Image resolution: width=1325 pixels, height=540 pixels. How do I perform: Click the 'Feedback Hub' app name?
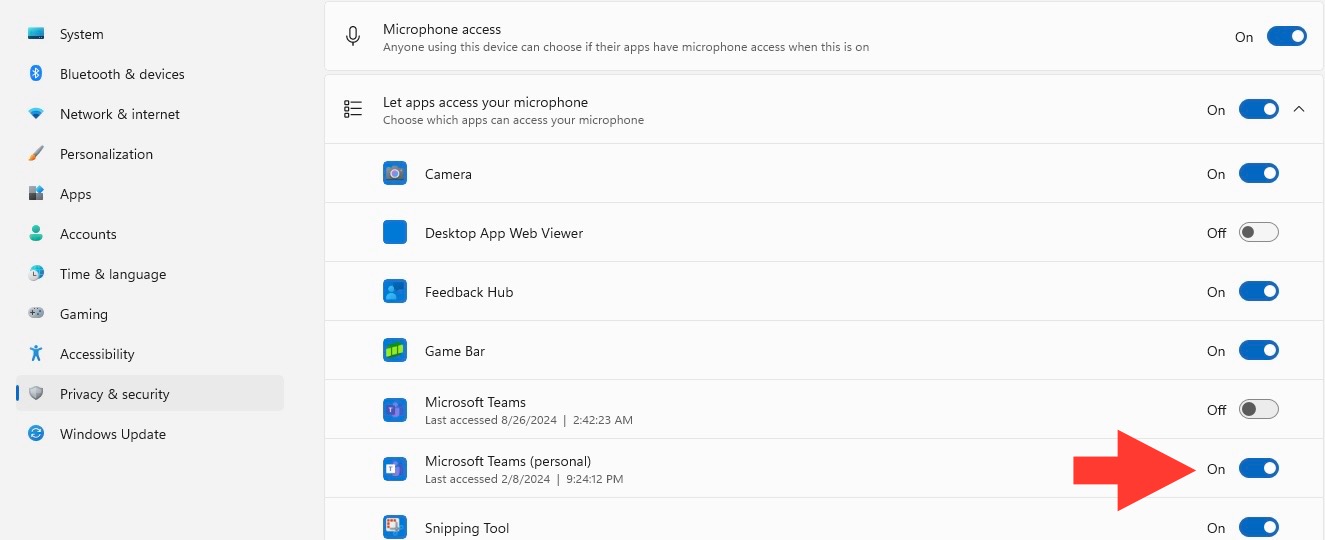(469, 292)
